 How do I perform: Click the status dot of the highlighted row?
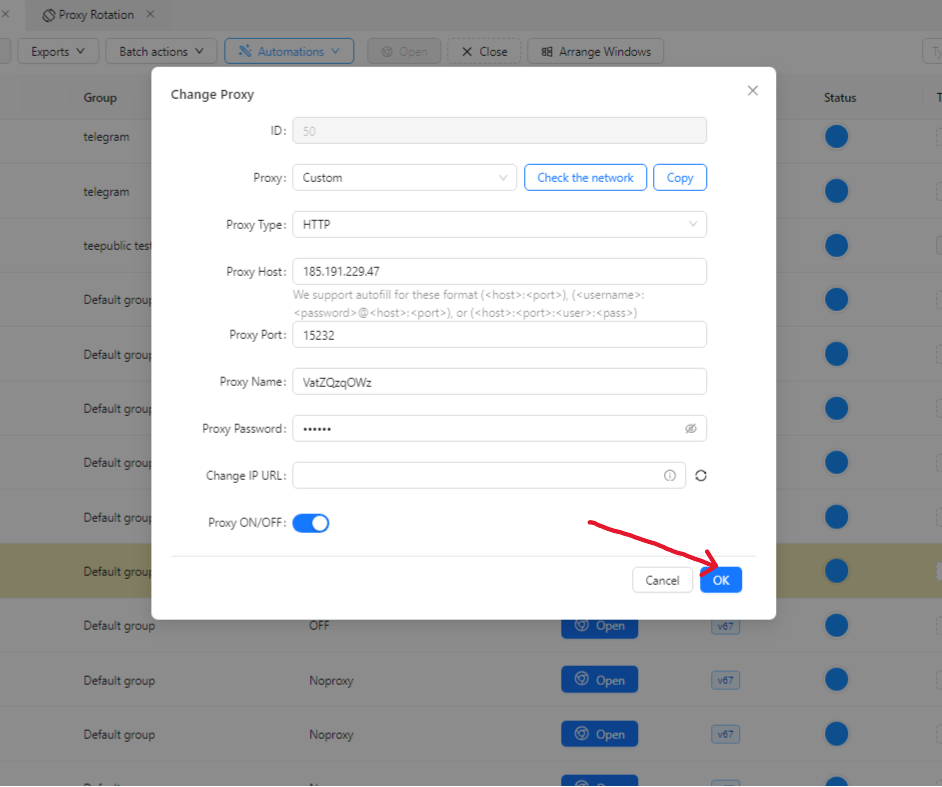[x=836, y=571]
